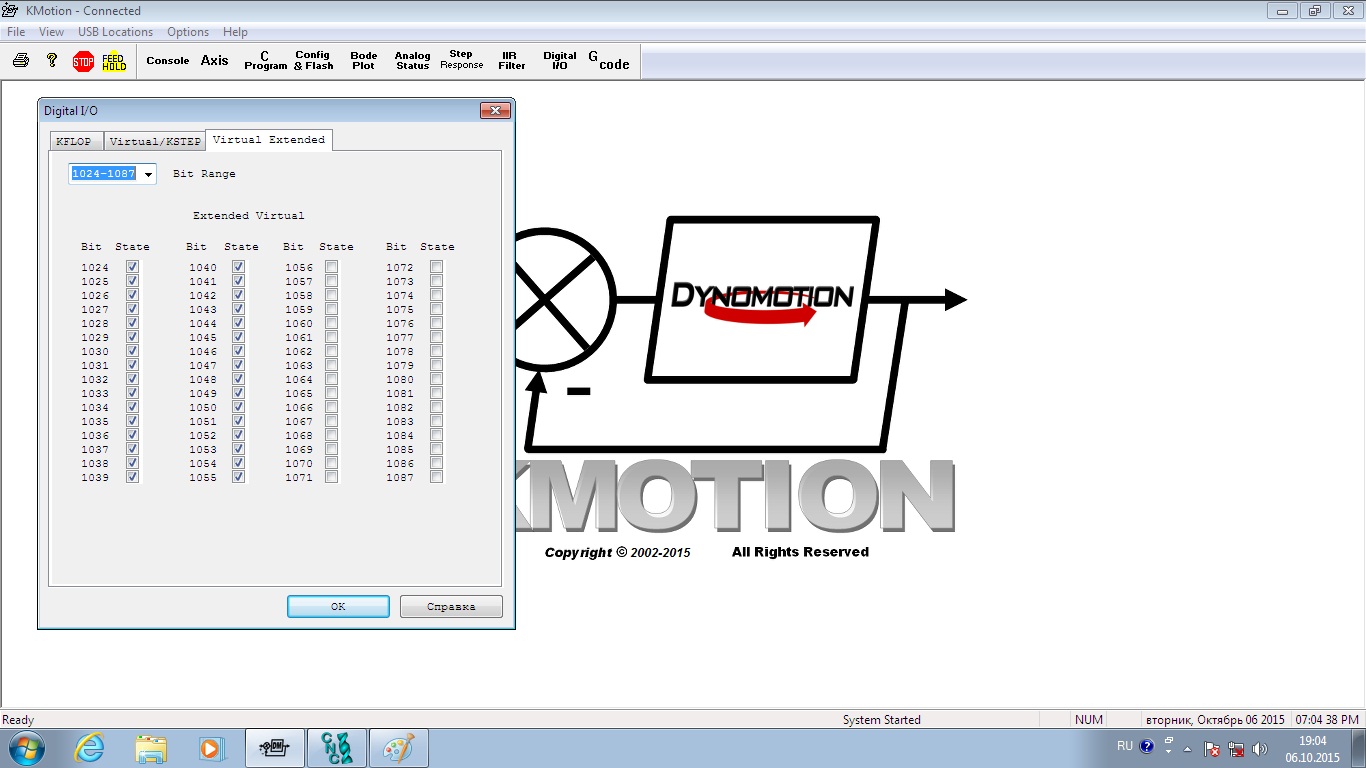Click the "Ready" status bar text

point(18,720)
